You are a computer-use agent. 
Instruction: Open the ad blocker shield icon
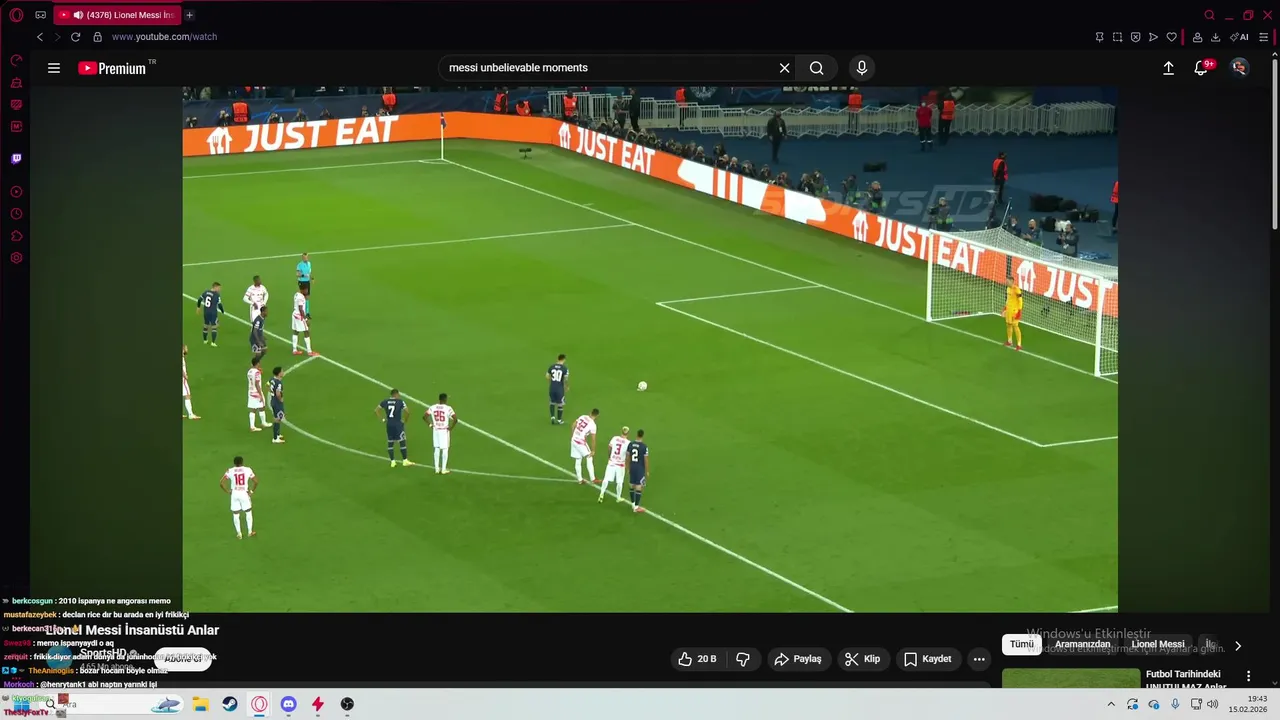click(x=1135, y=37)
